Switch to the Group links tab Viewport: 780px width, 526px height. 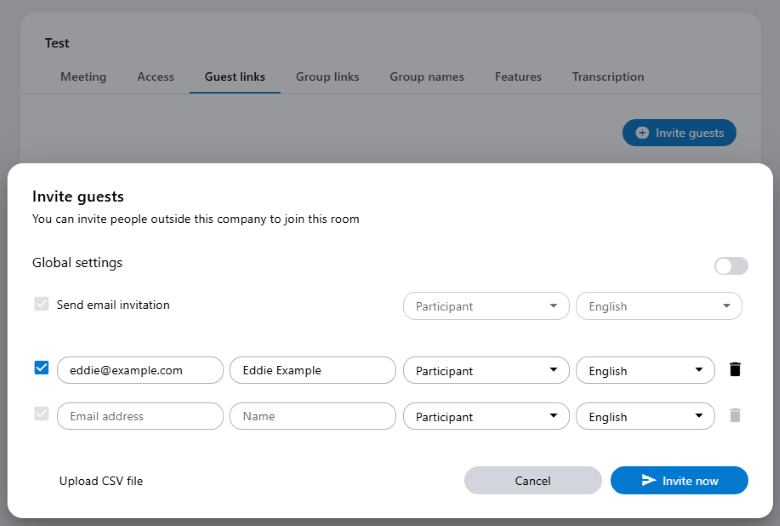pyautogui.click(x=327, y=77)
